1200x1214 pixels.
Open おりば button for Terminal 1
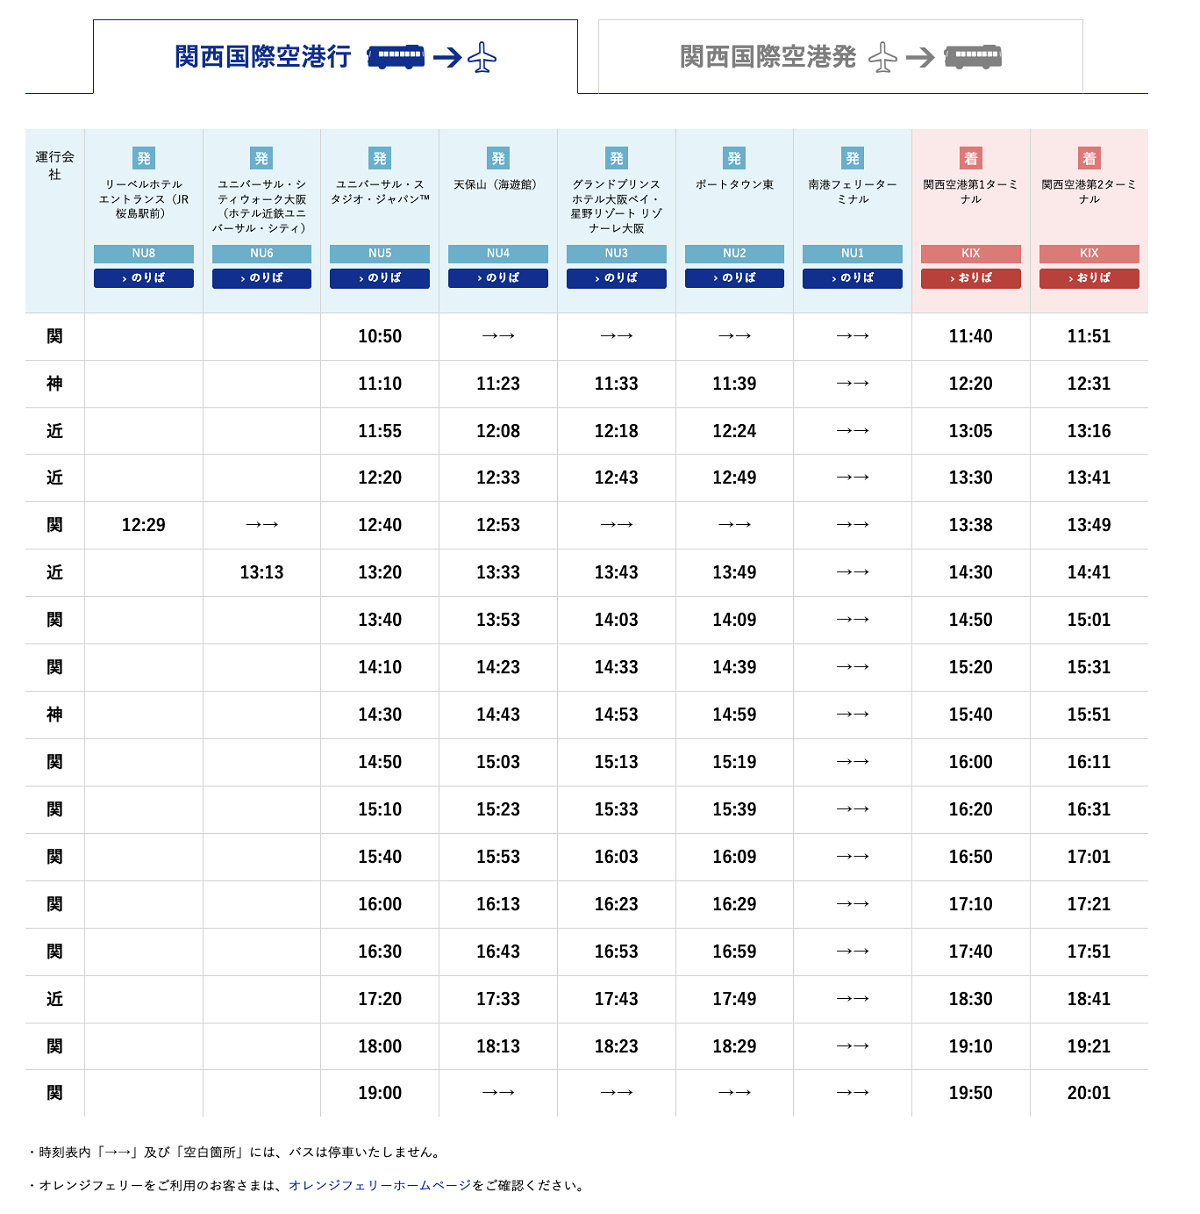pos(970,278)
